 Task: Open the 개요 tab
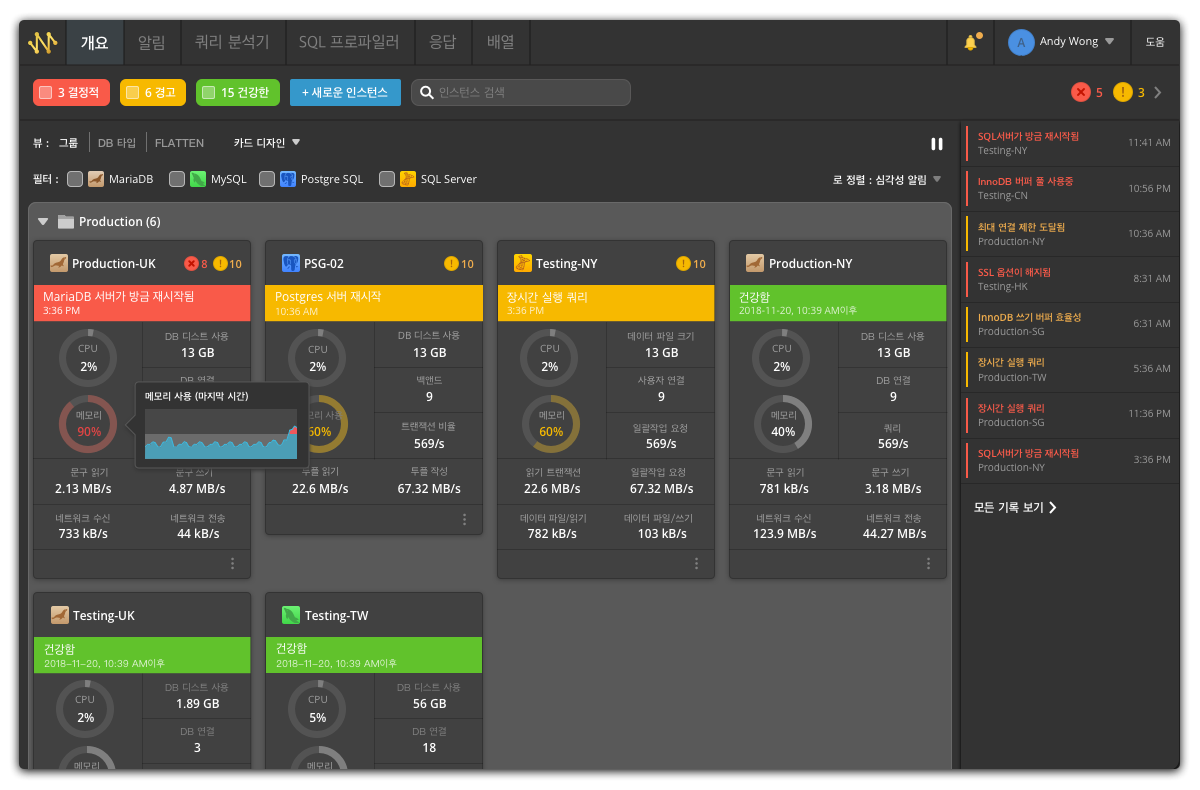pos(94,42)
